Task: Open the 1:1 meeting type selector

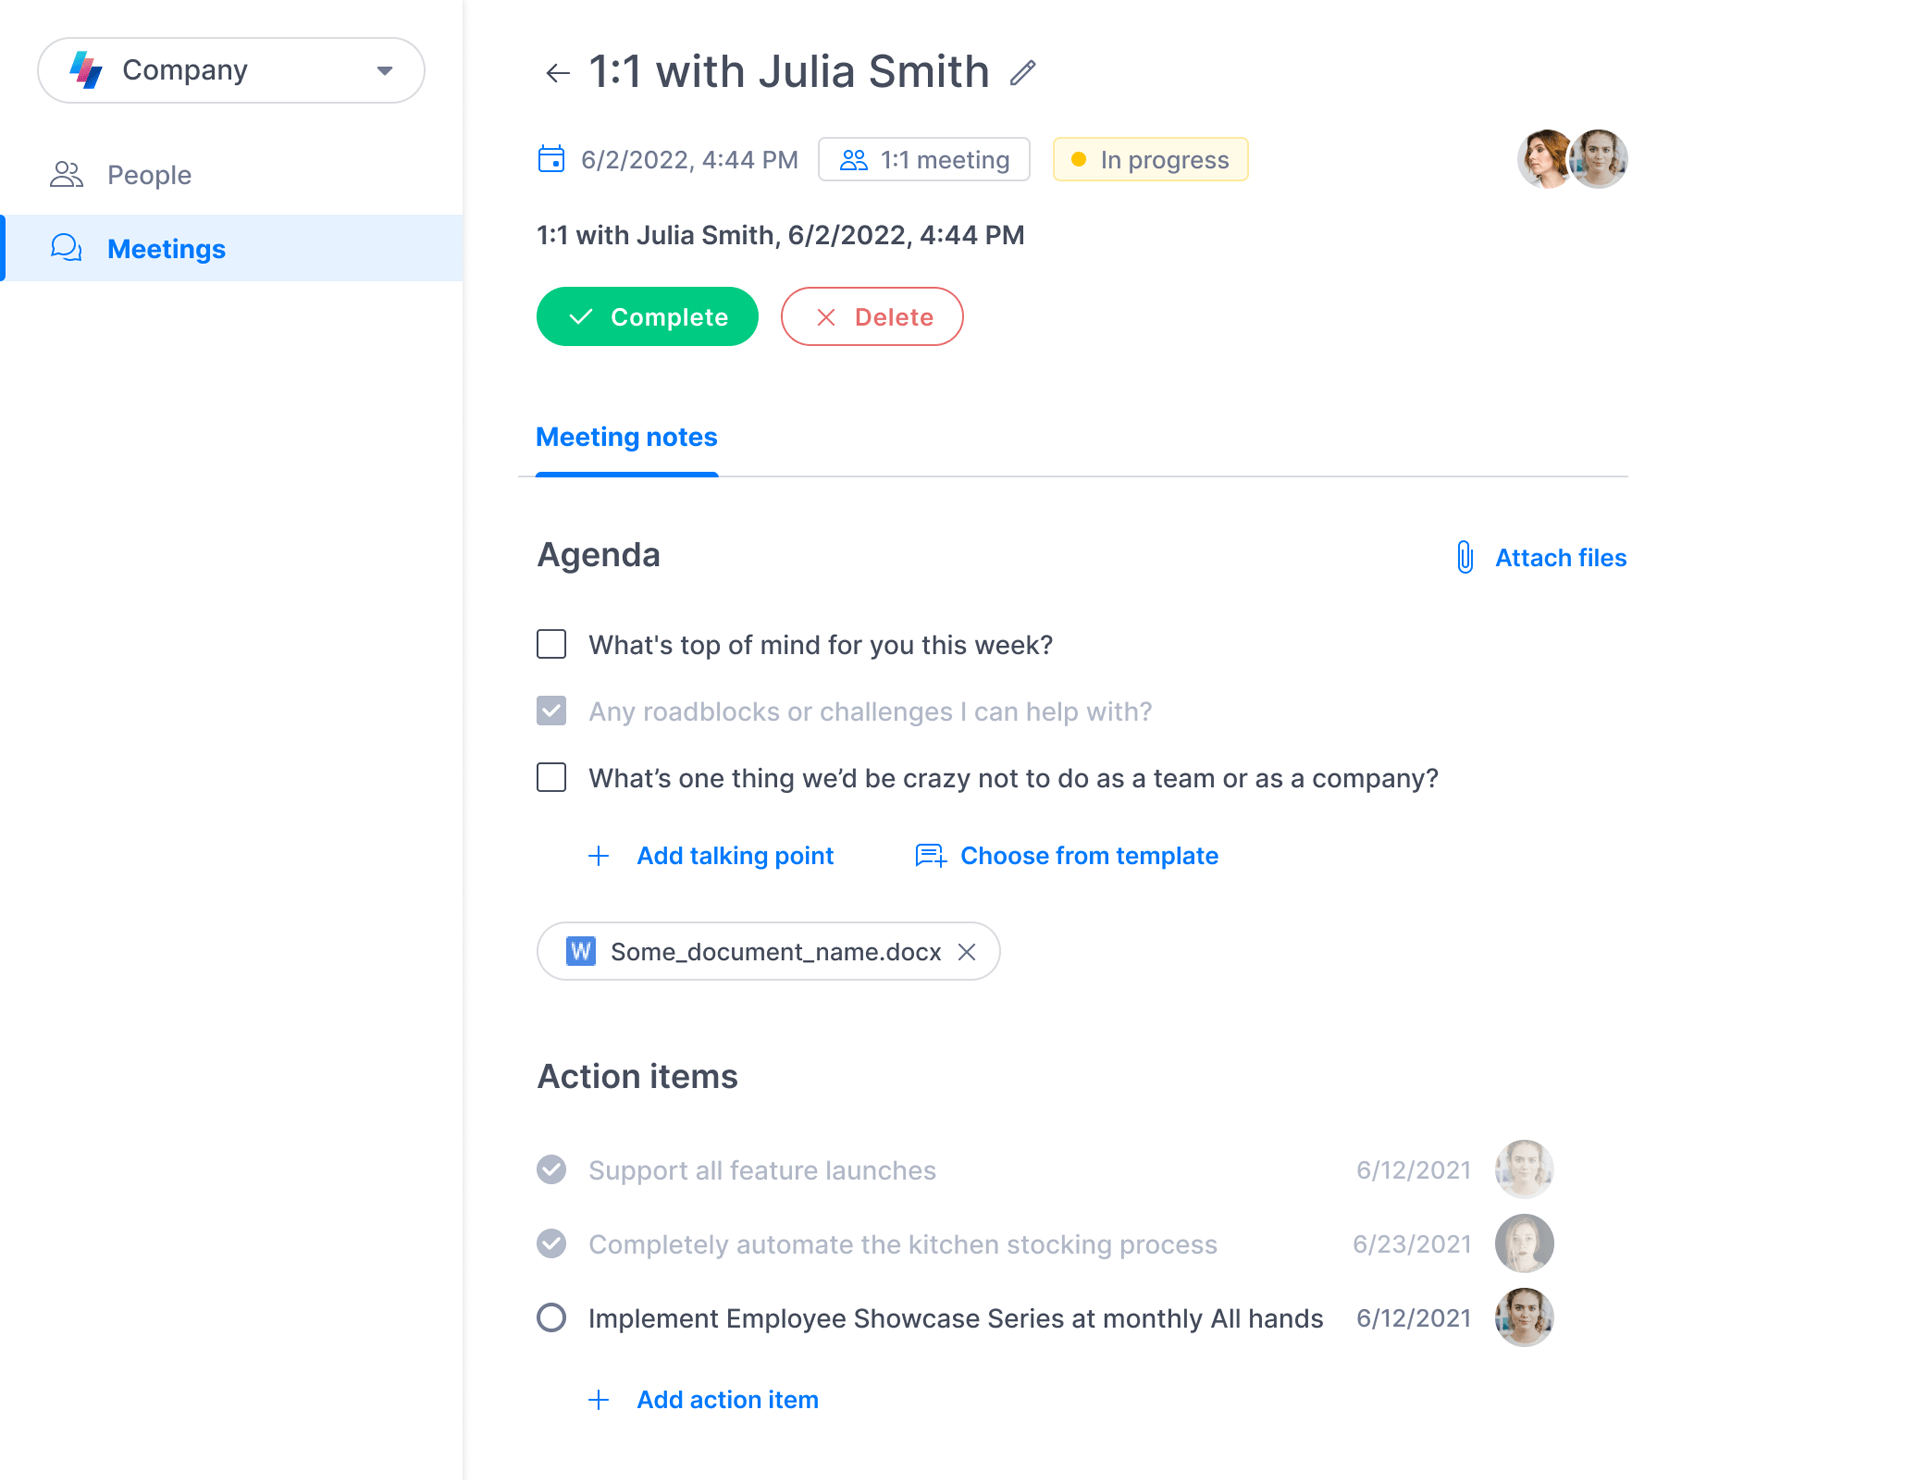Action: pyautogui.click(x=924, y=160)
